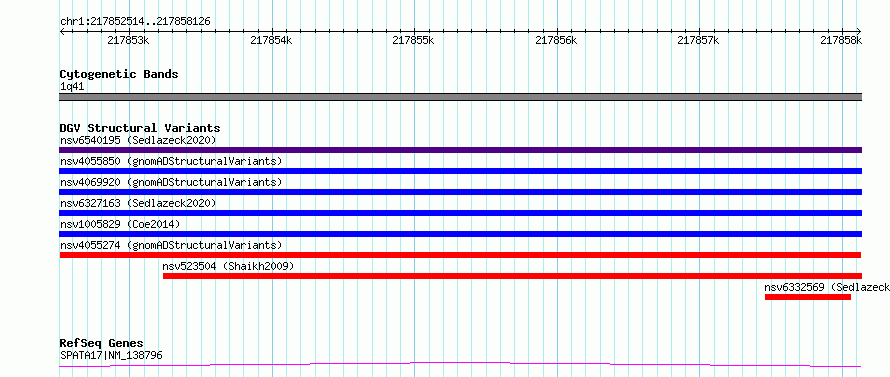Image resolution: width=890 pixels, height=377 pixels.
Task: Click the Cytogenetic Bands track title
Action: [119, 74]
